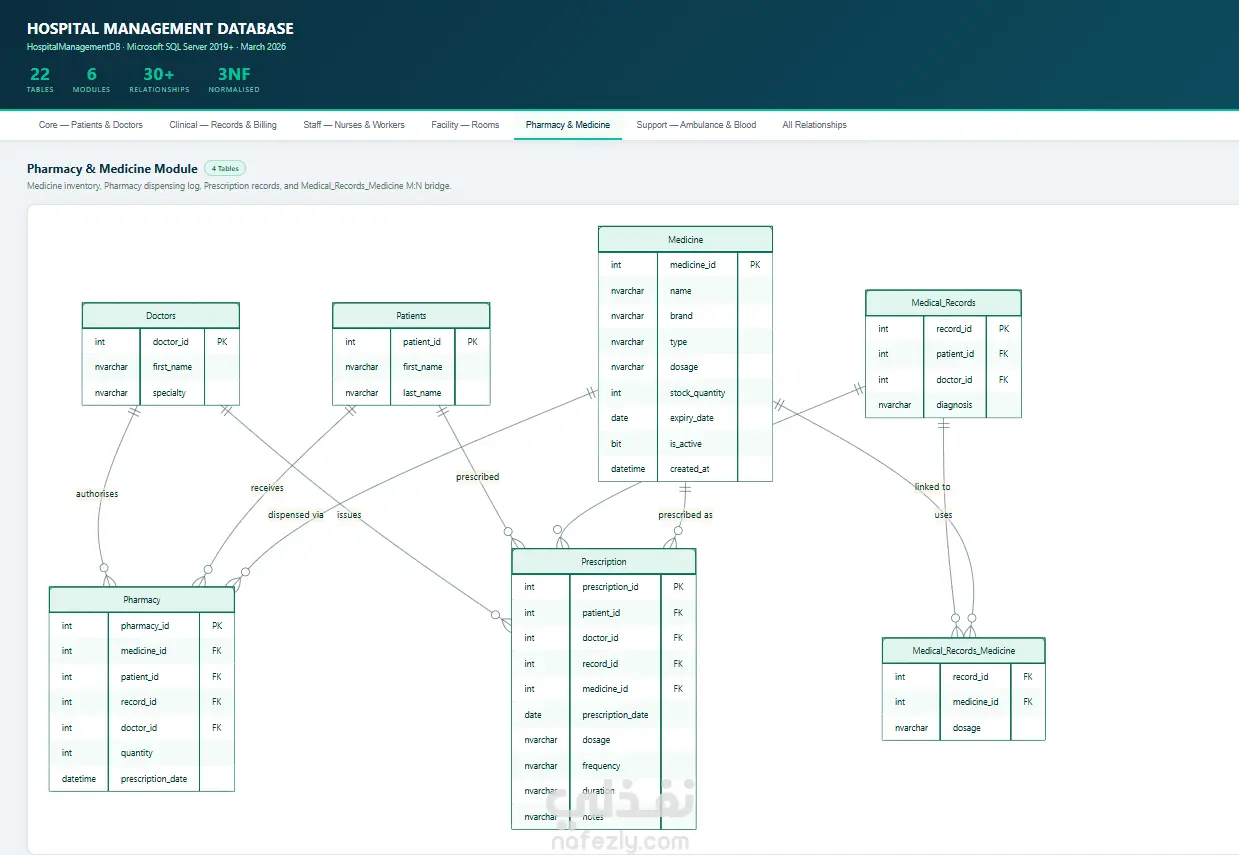Click the PK marker beside pharmacy_id
The height and width of the screenshot is (855, 1239).
pyautogui.click(x=217, y=626)
